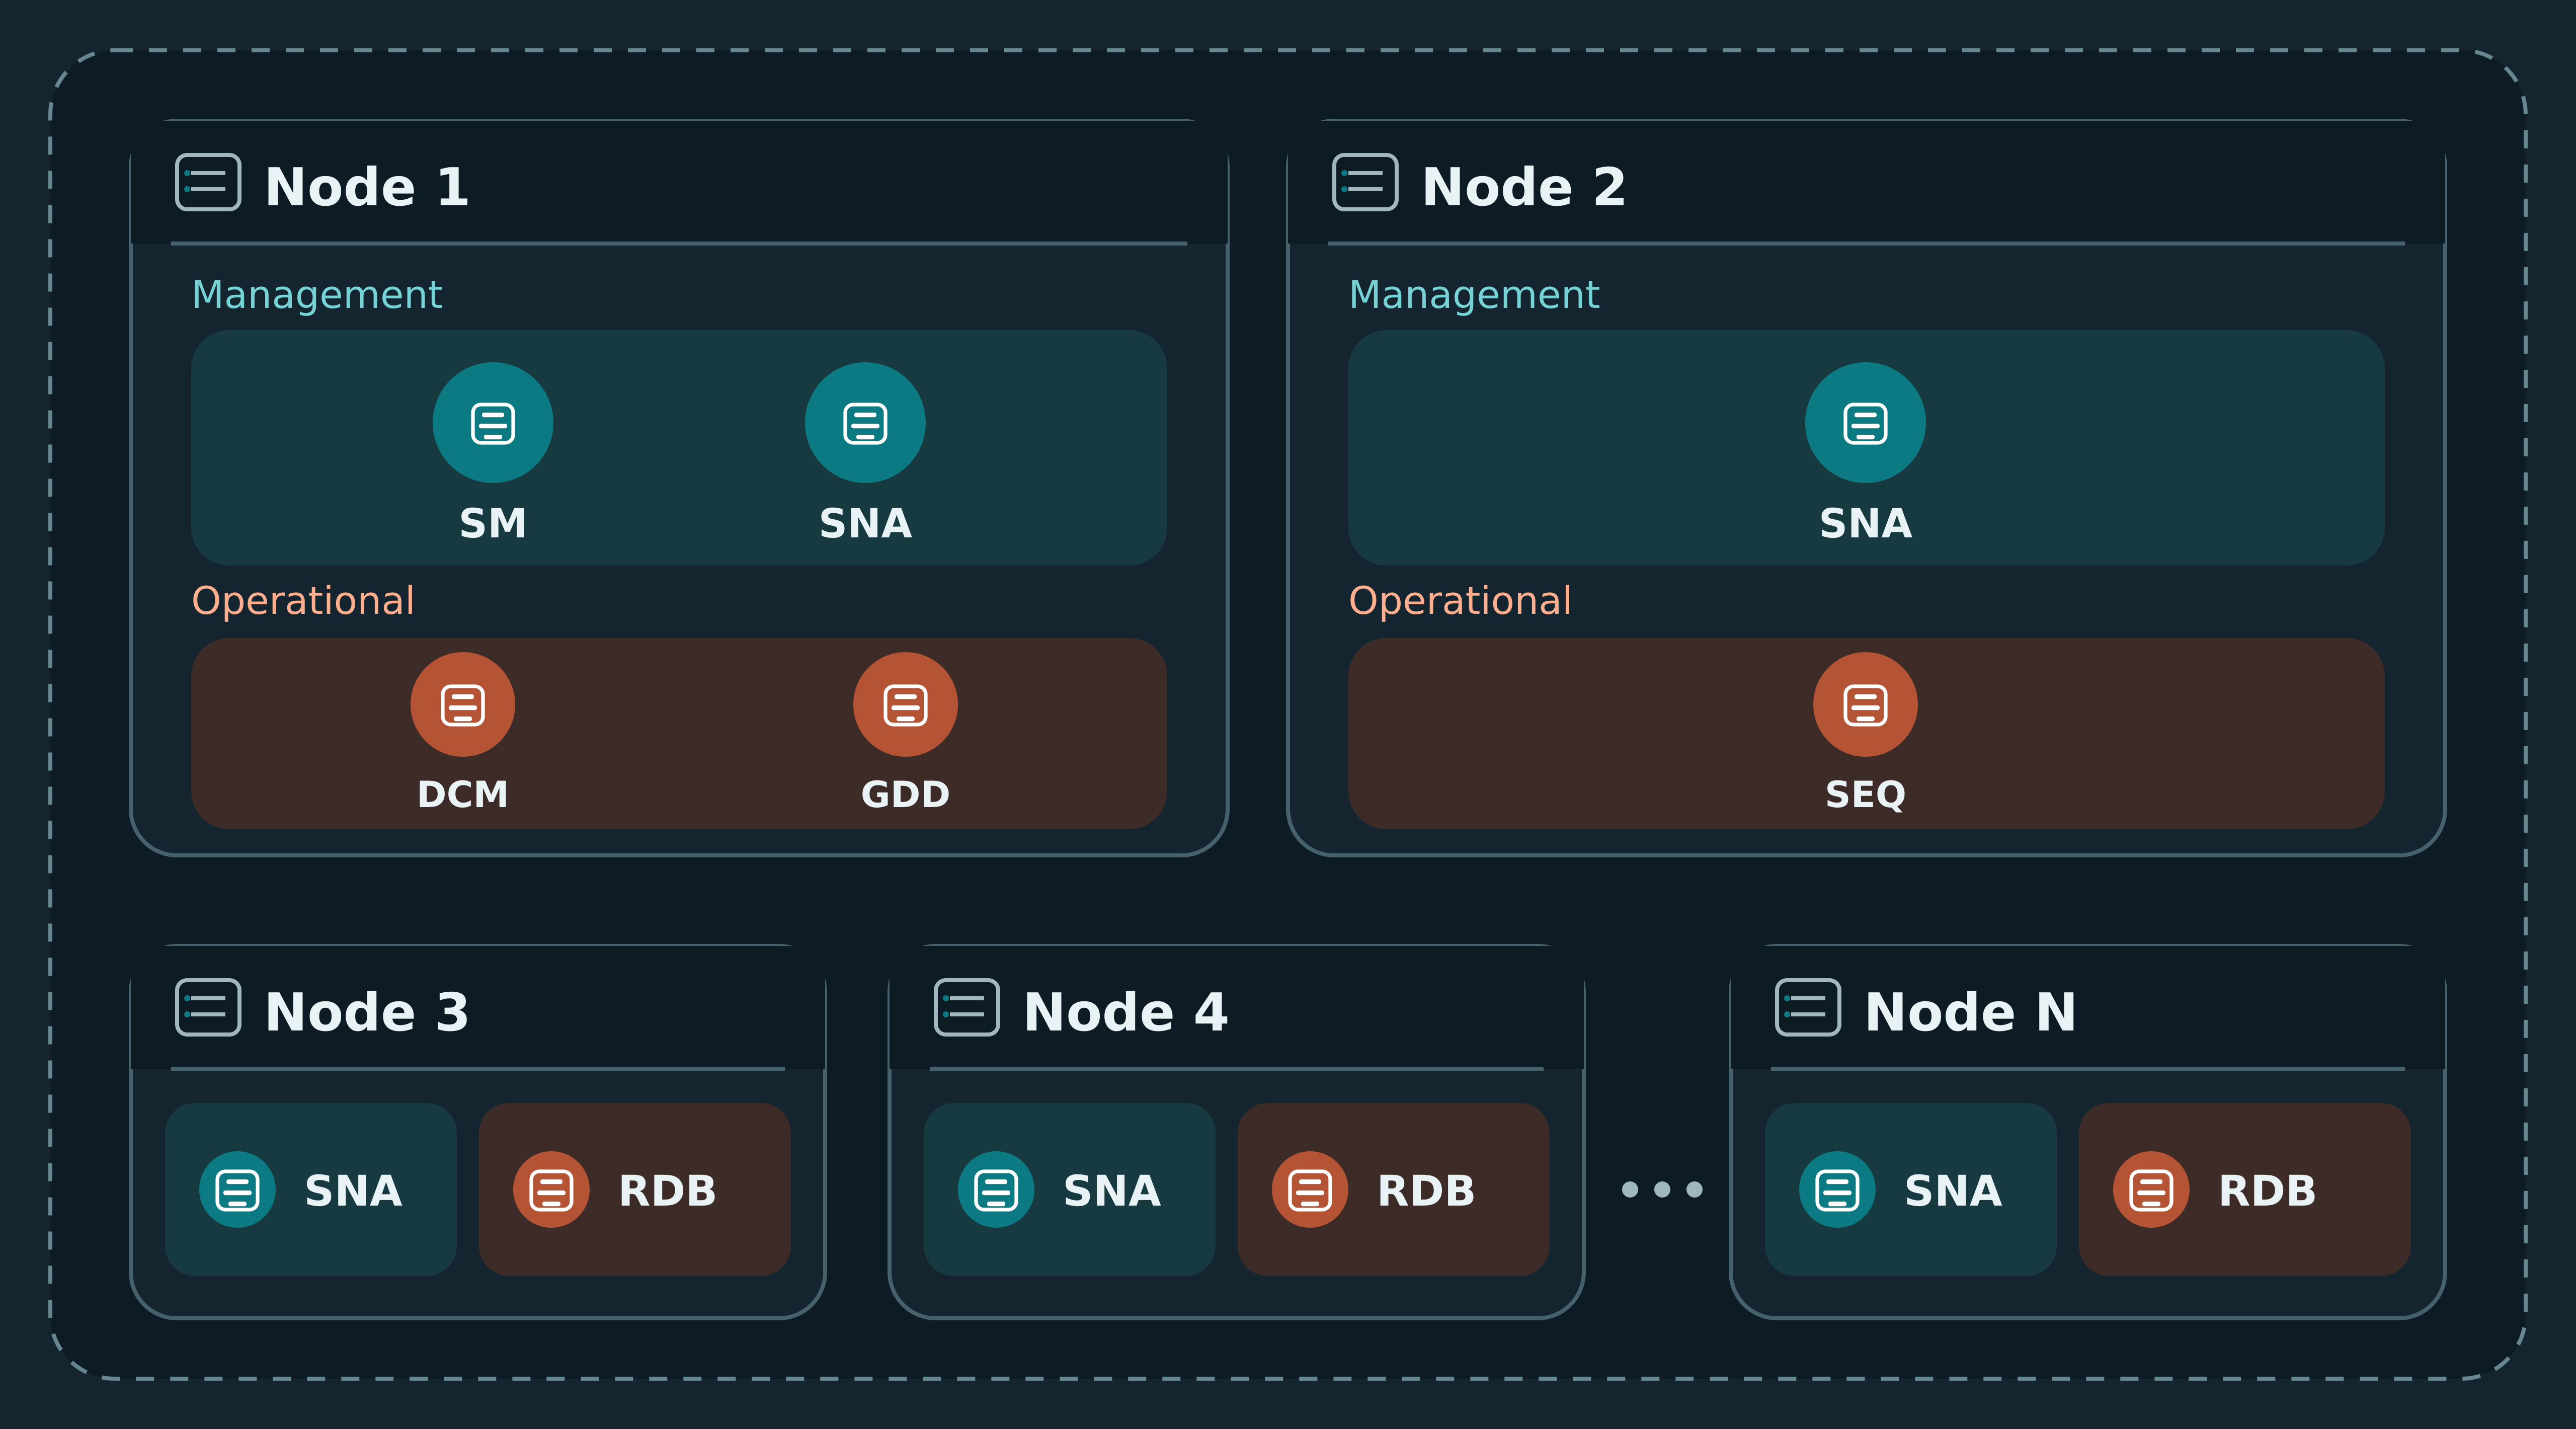Image resolution: width=2576 pixels, height=1429 pixels.
Task: Click the ellipsis dots between Node 4 and Node N
Action: click(x=1662, y=1190)
